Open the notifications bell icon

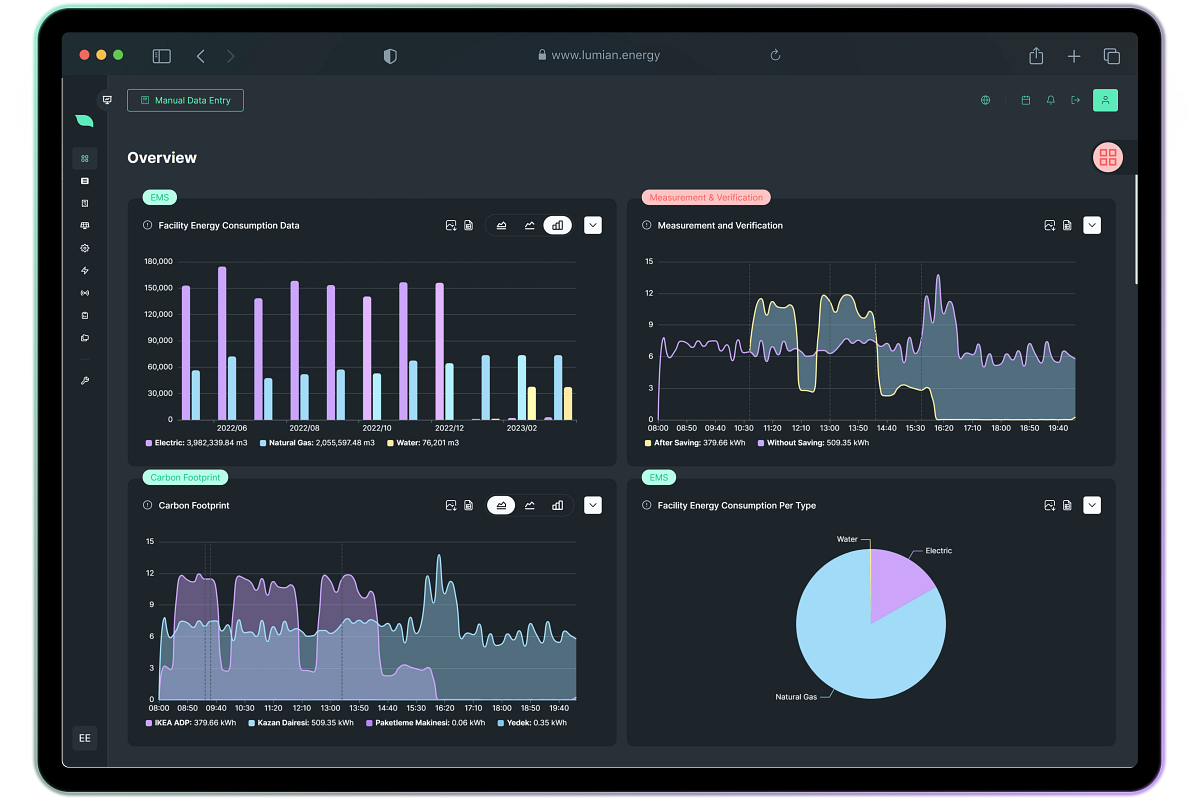pyautogui.click(x=1052, y=100)
